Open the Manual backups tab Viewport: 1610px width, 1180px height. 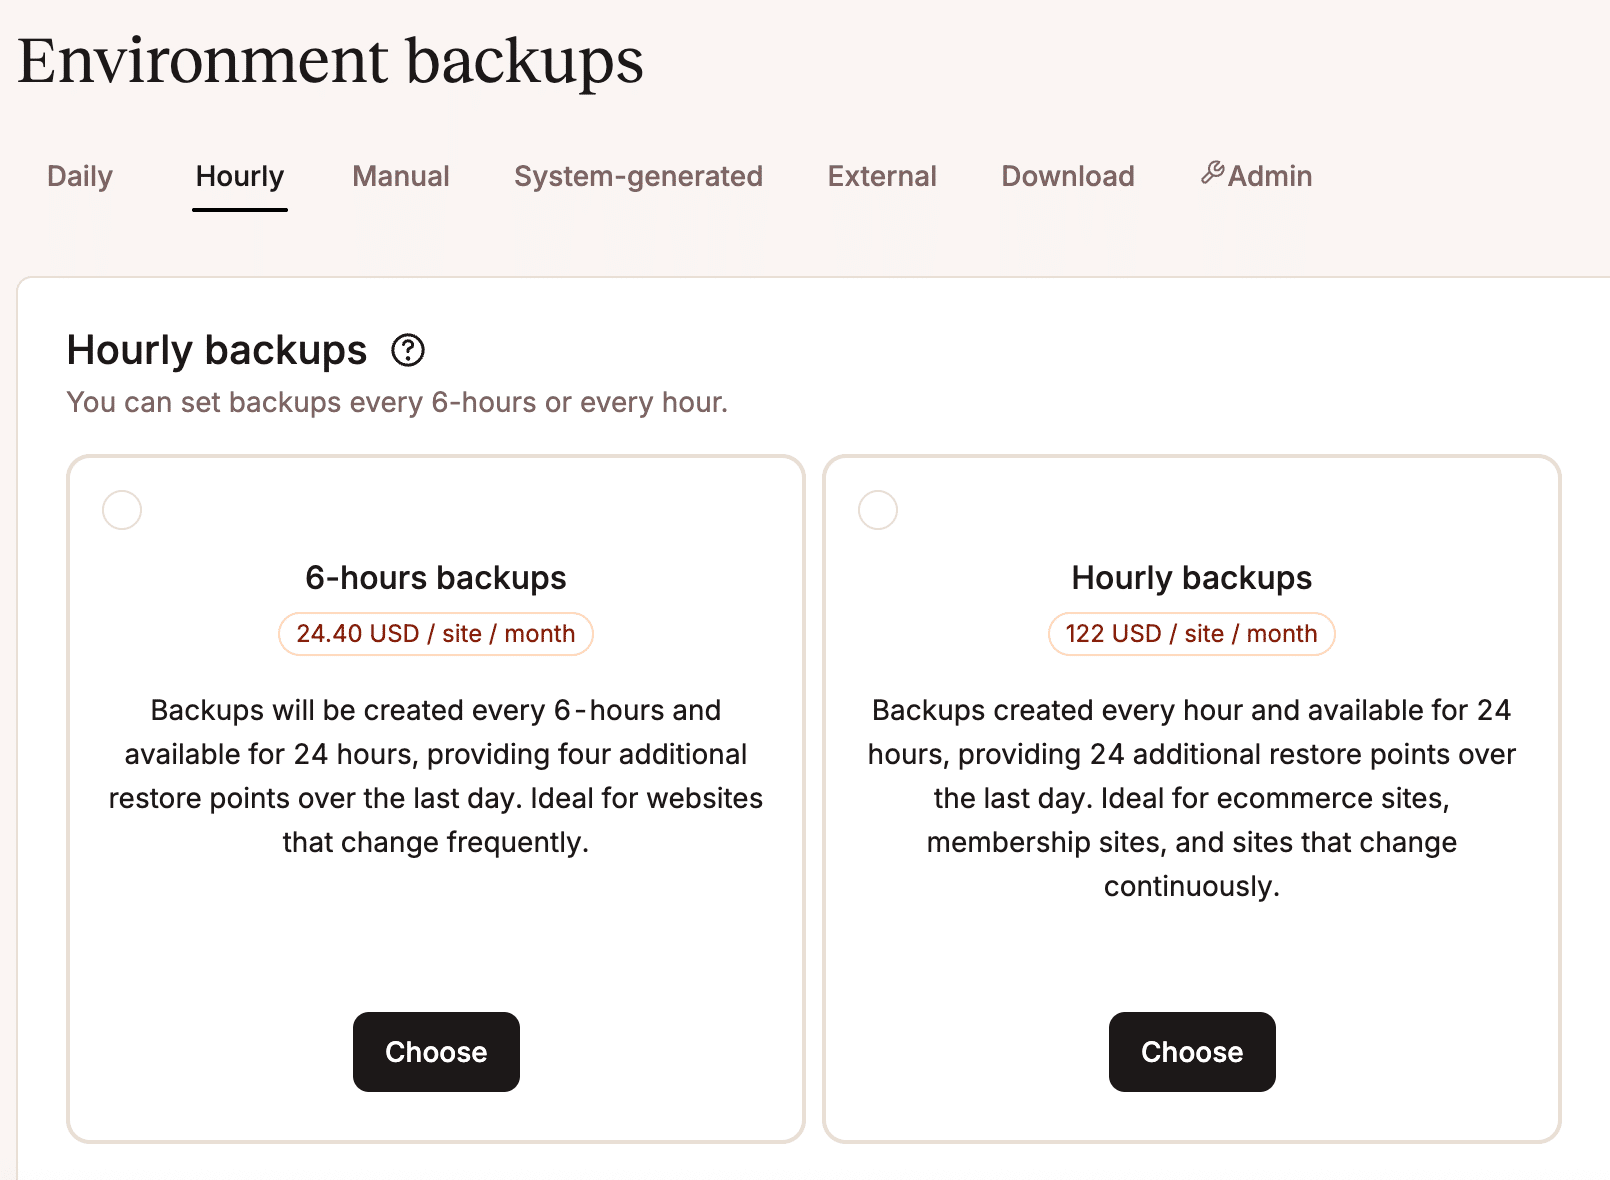[400, 176]
